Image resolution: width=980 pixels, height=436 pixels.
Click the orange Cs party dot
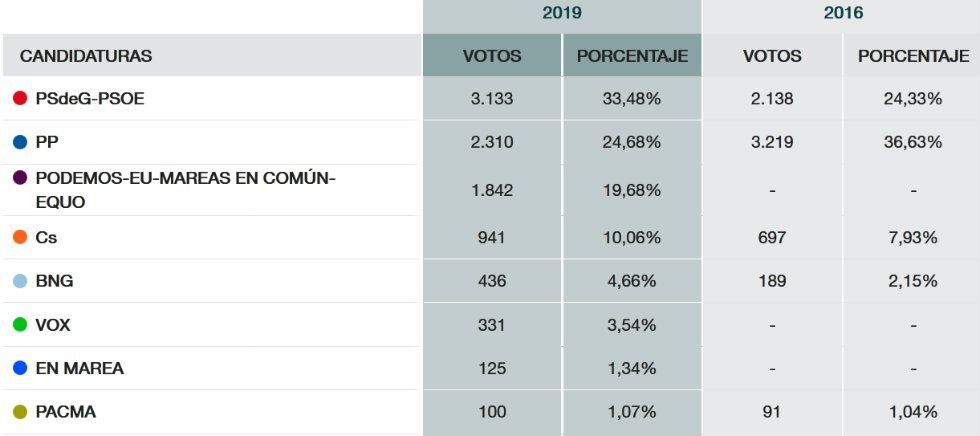(x=20, y=238)
